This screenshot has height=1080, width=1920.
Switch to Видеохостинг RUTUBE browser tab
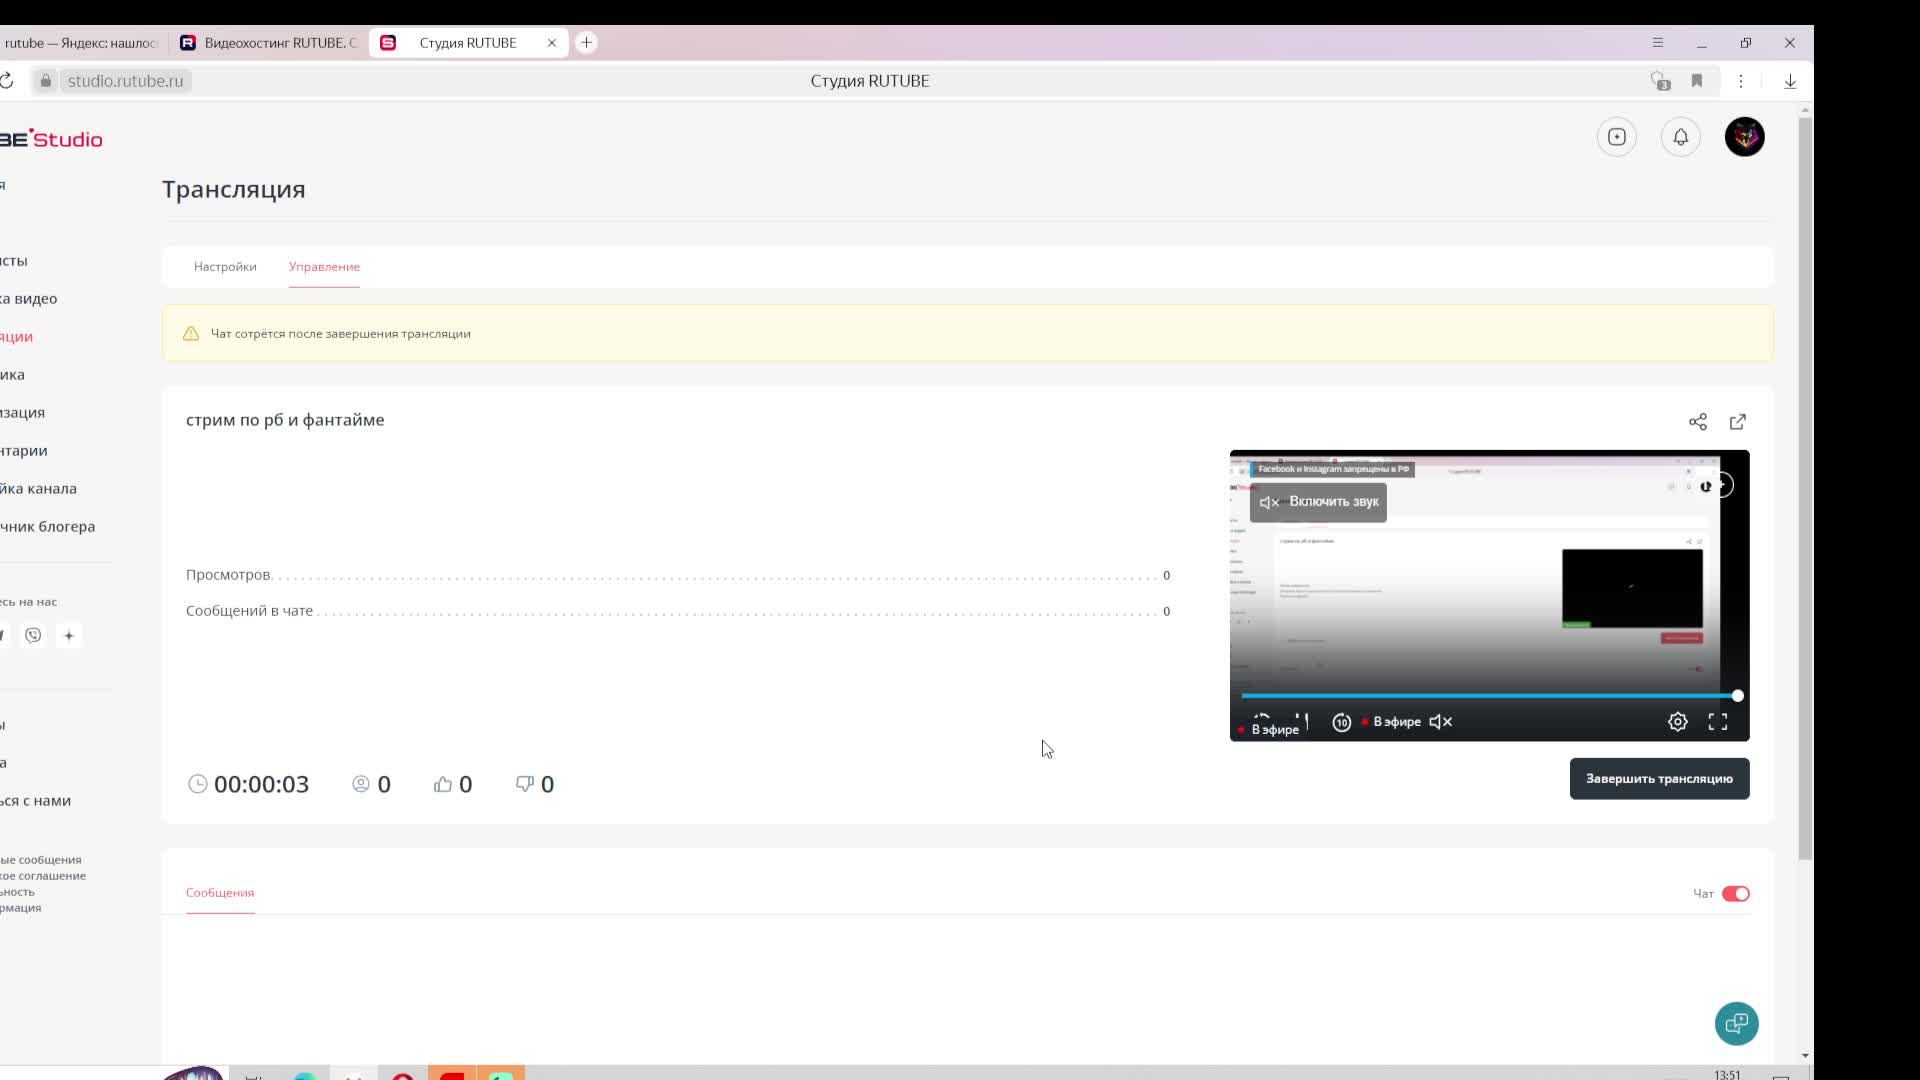click(269, 43)
